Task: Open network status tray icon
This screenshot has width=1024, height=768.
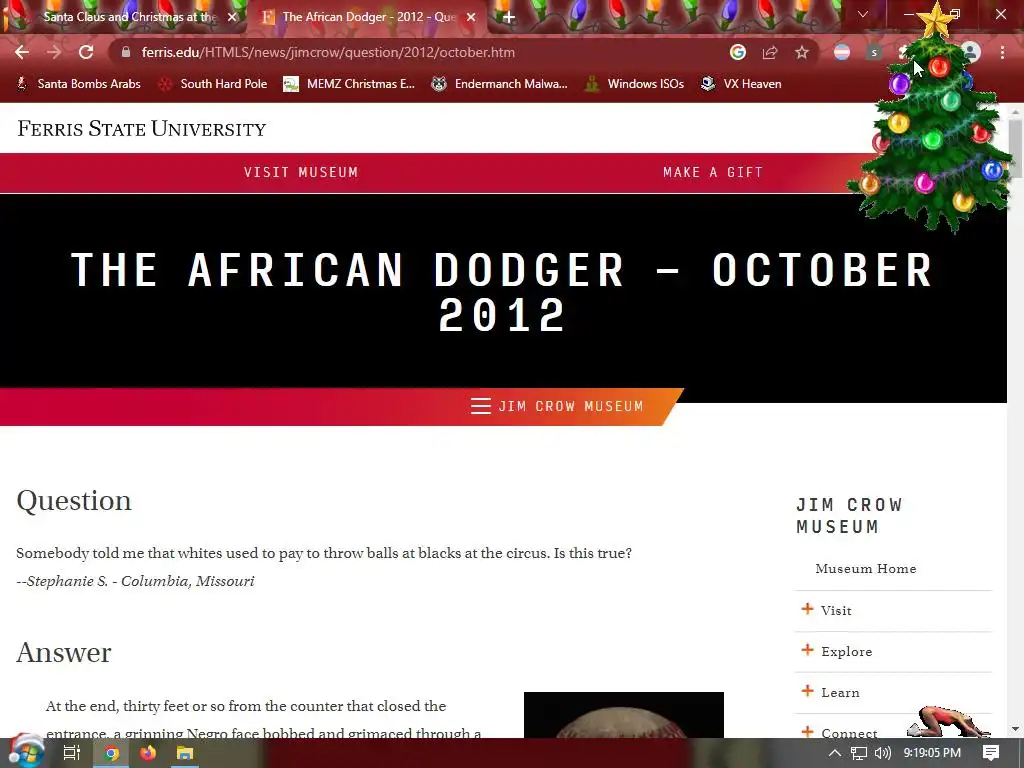Action: pyautogui.click(x=859, y=753)
